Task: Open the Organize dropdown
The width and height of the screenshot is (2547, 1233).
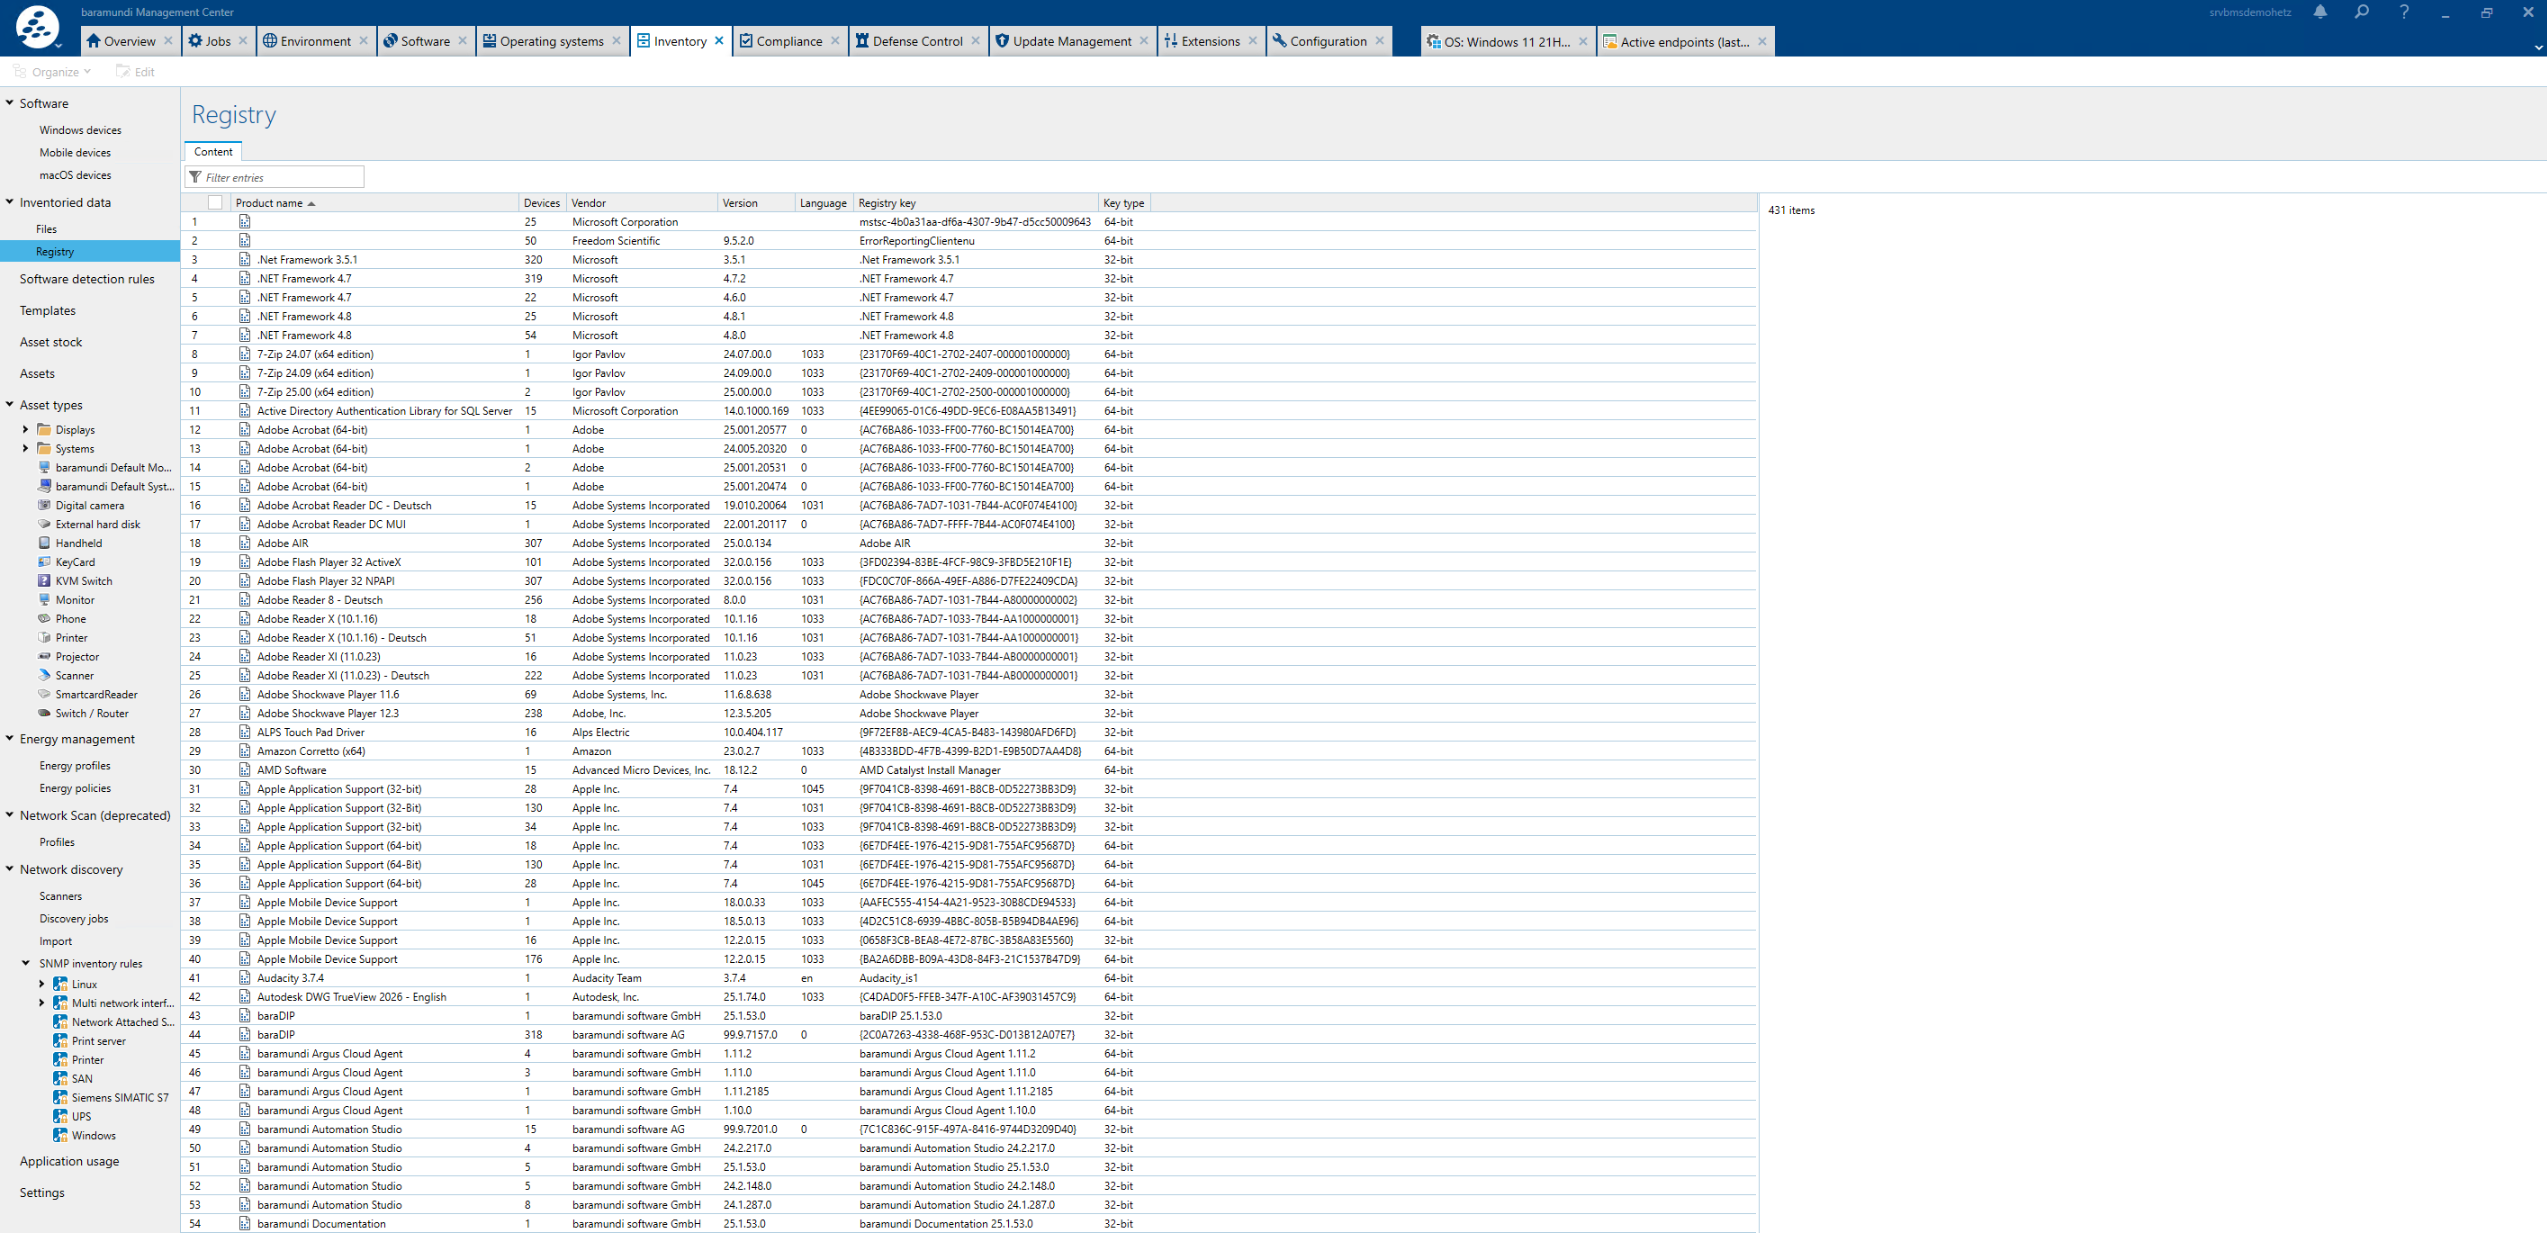Action: [54, 72]
